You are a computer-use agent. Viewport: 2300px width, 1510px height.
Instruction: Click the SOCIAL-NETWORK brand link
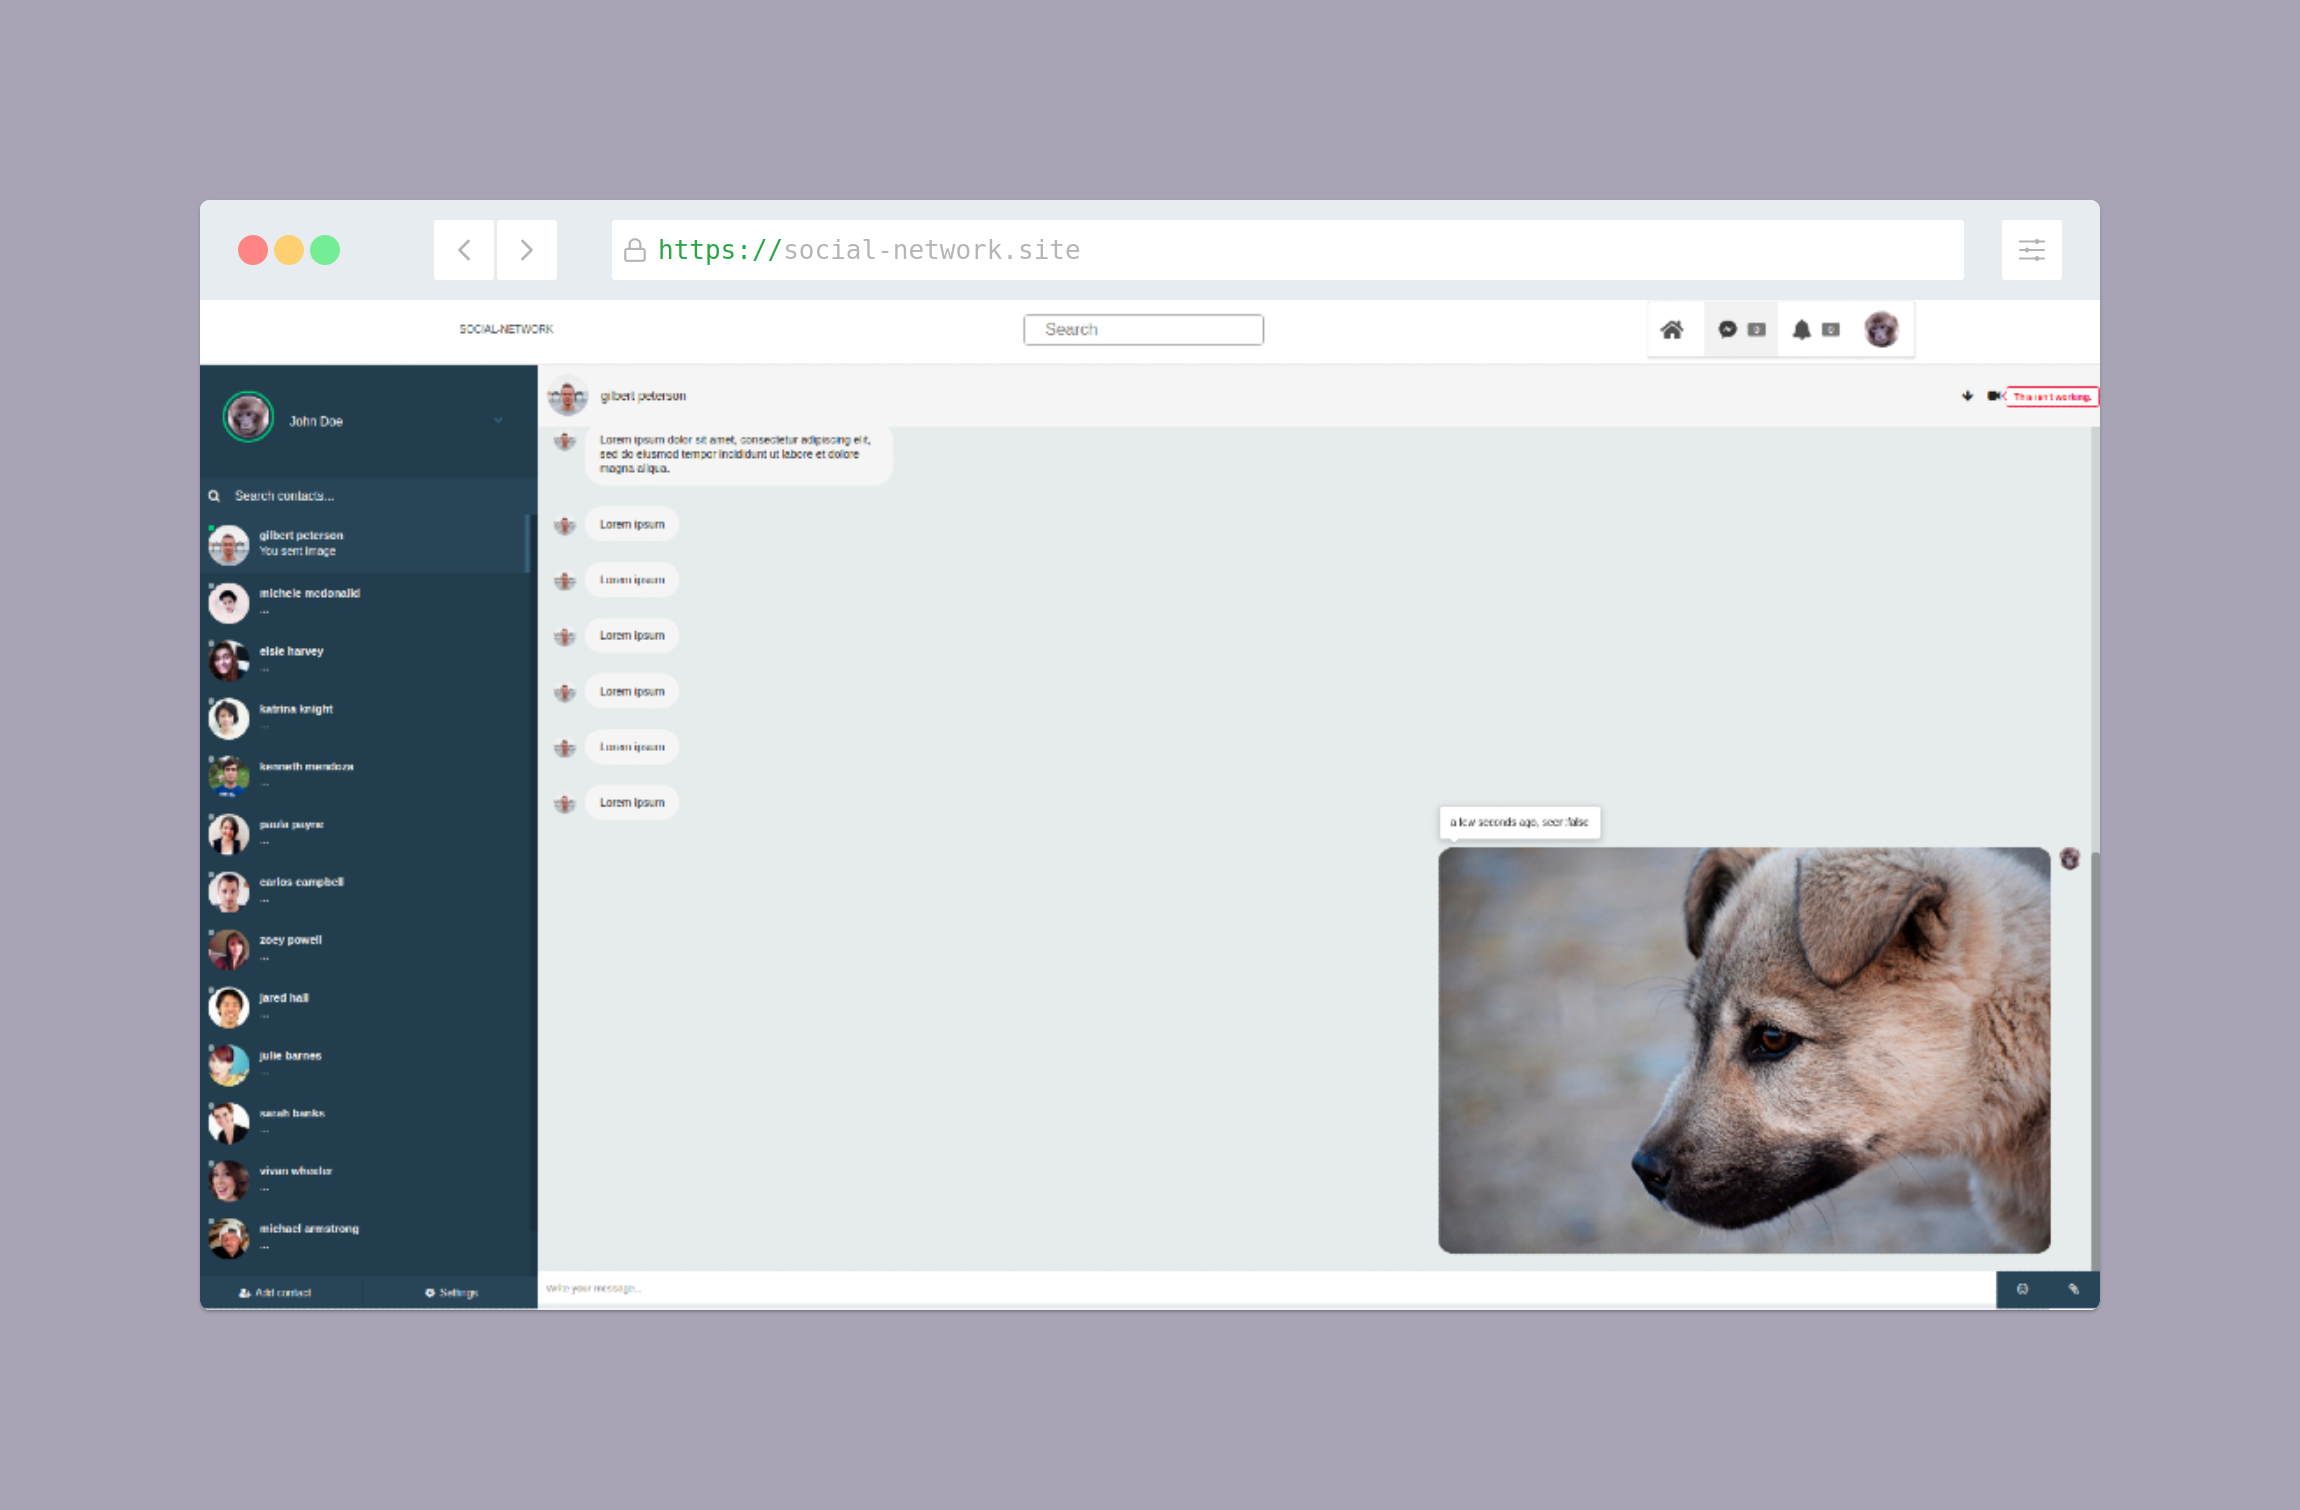click(506, 329)
